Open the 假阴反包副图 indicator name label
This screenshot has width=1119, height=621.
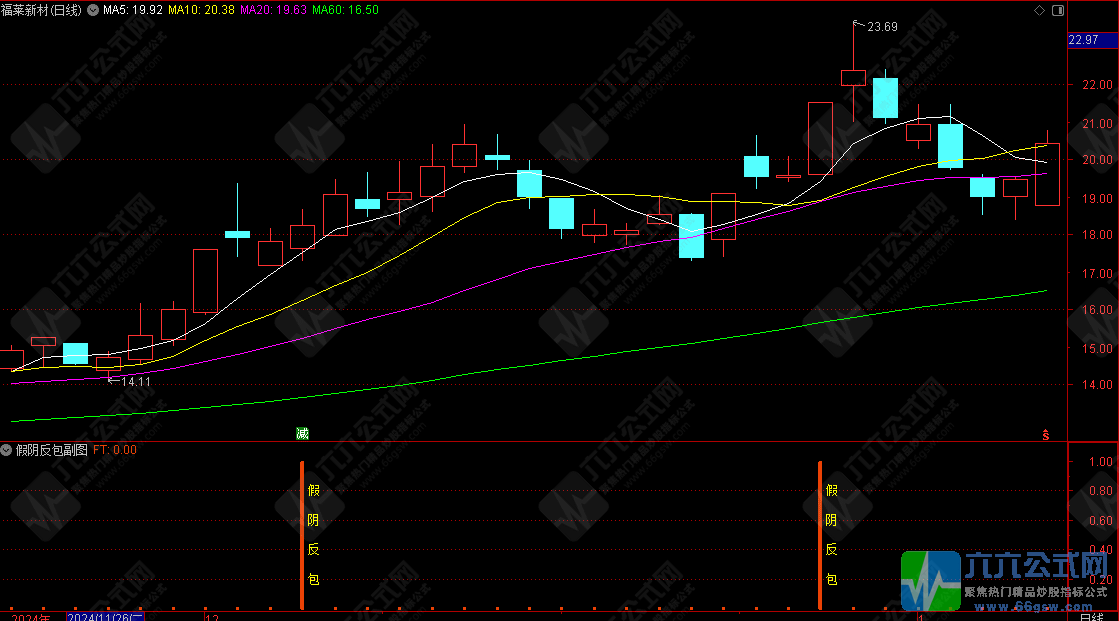(52, 450)
